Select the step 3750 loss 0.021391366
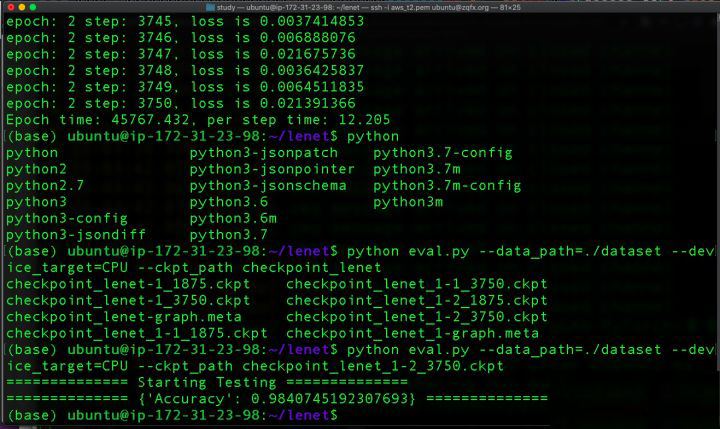The height and width of the screenshot is (429, 720). point(308,103)
